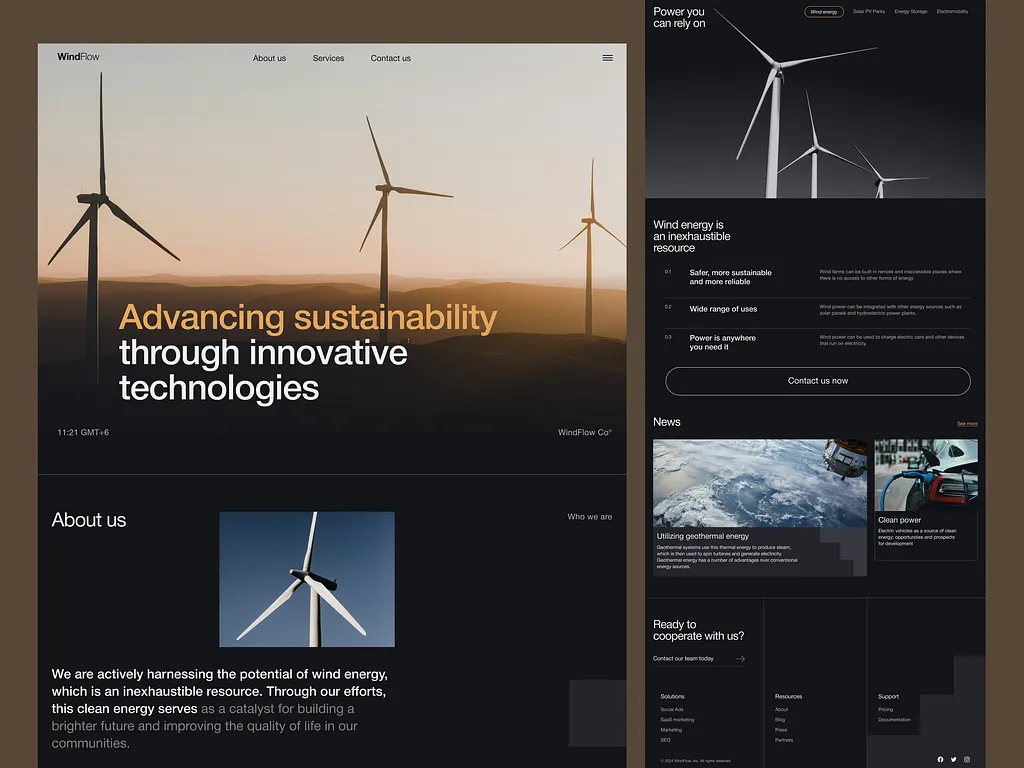
Task: Open the Energy Storage tab
Action: point(910,12)
